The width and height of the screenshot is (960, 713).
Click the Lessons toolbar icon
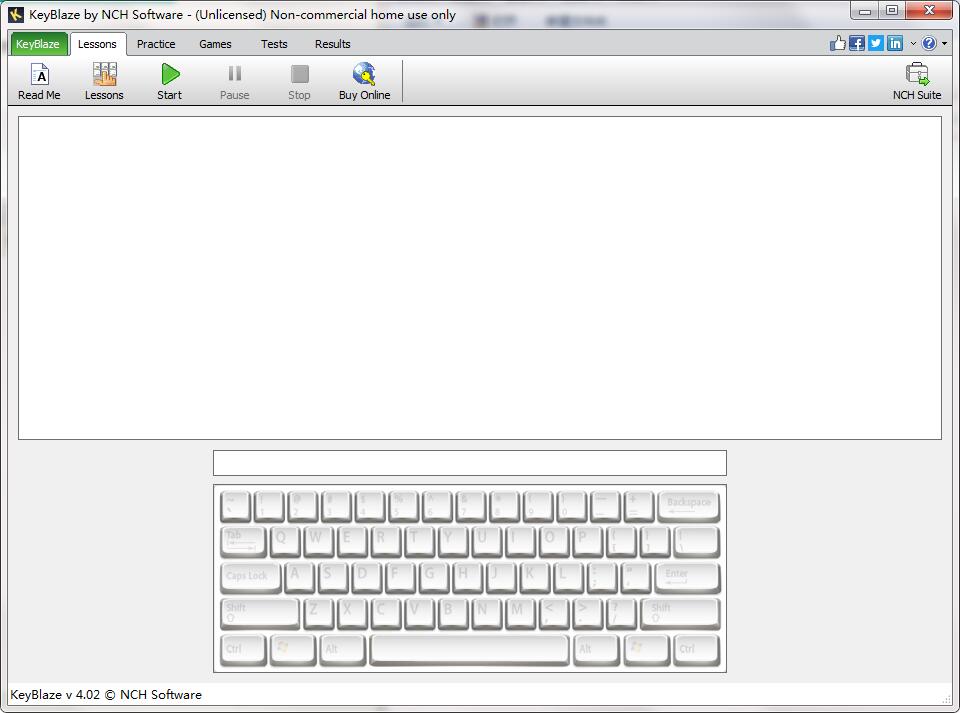tap(104, 81)
